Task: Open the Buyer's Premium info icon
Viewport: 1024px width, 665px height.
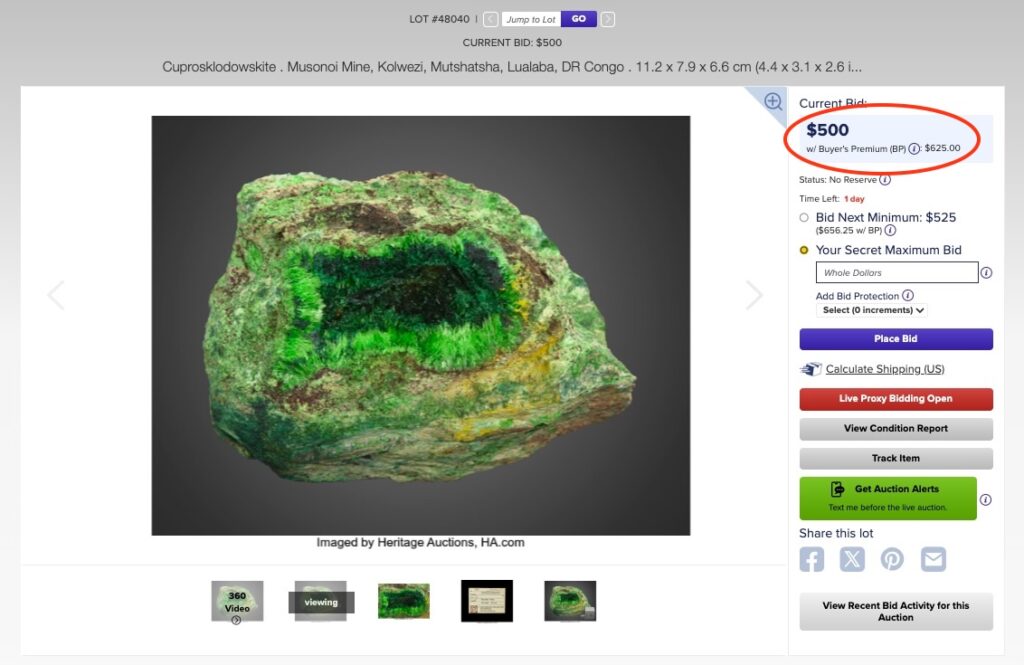Action: (916, 147)
